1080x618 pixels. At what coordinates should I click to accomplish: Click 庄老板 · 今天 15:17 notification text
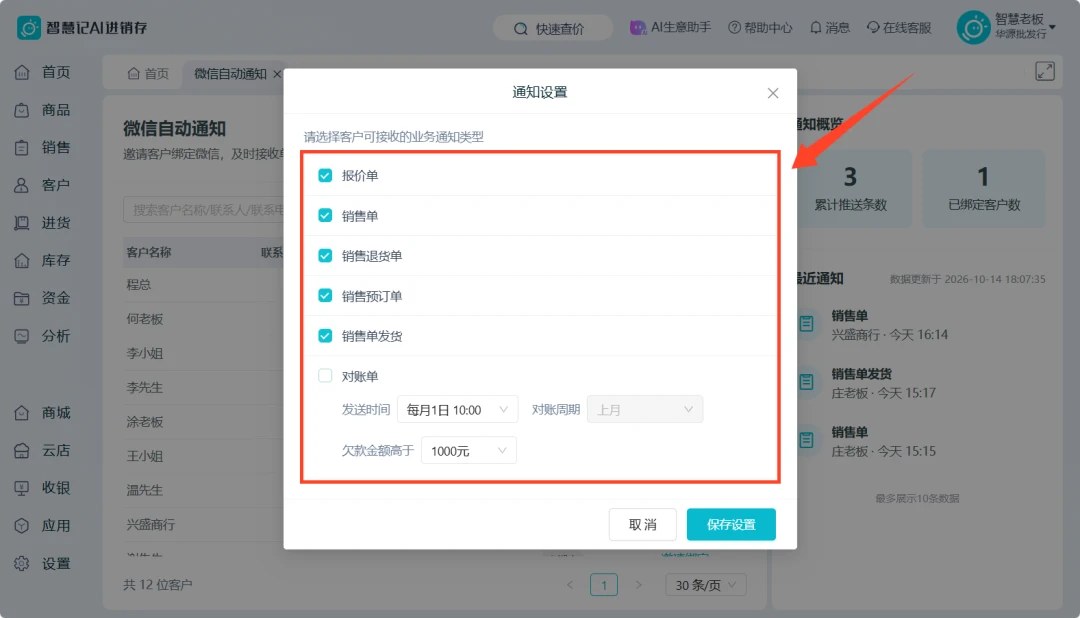(x=883, y=393)
